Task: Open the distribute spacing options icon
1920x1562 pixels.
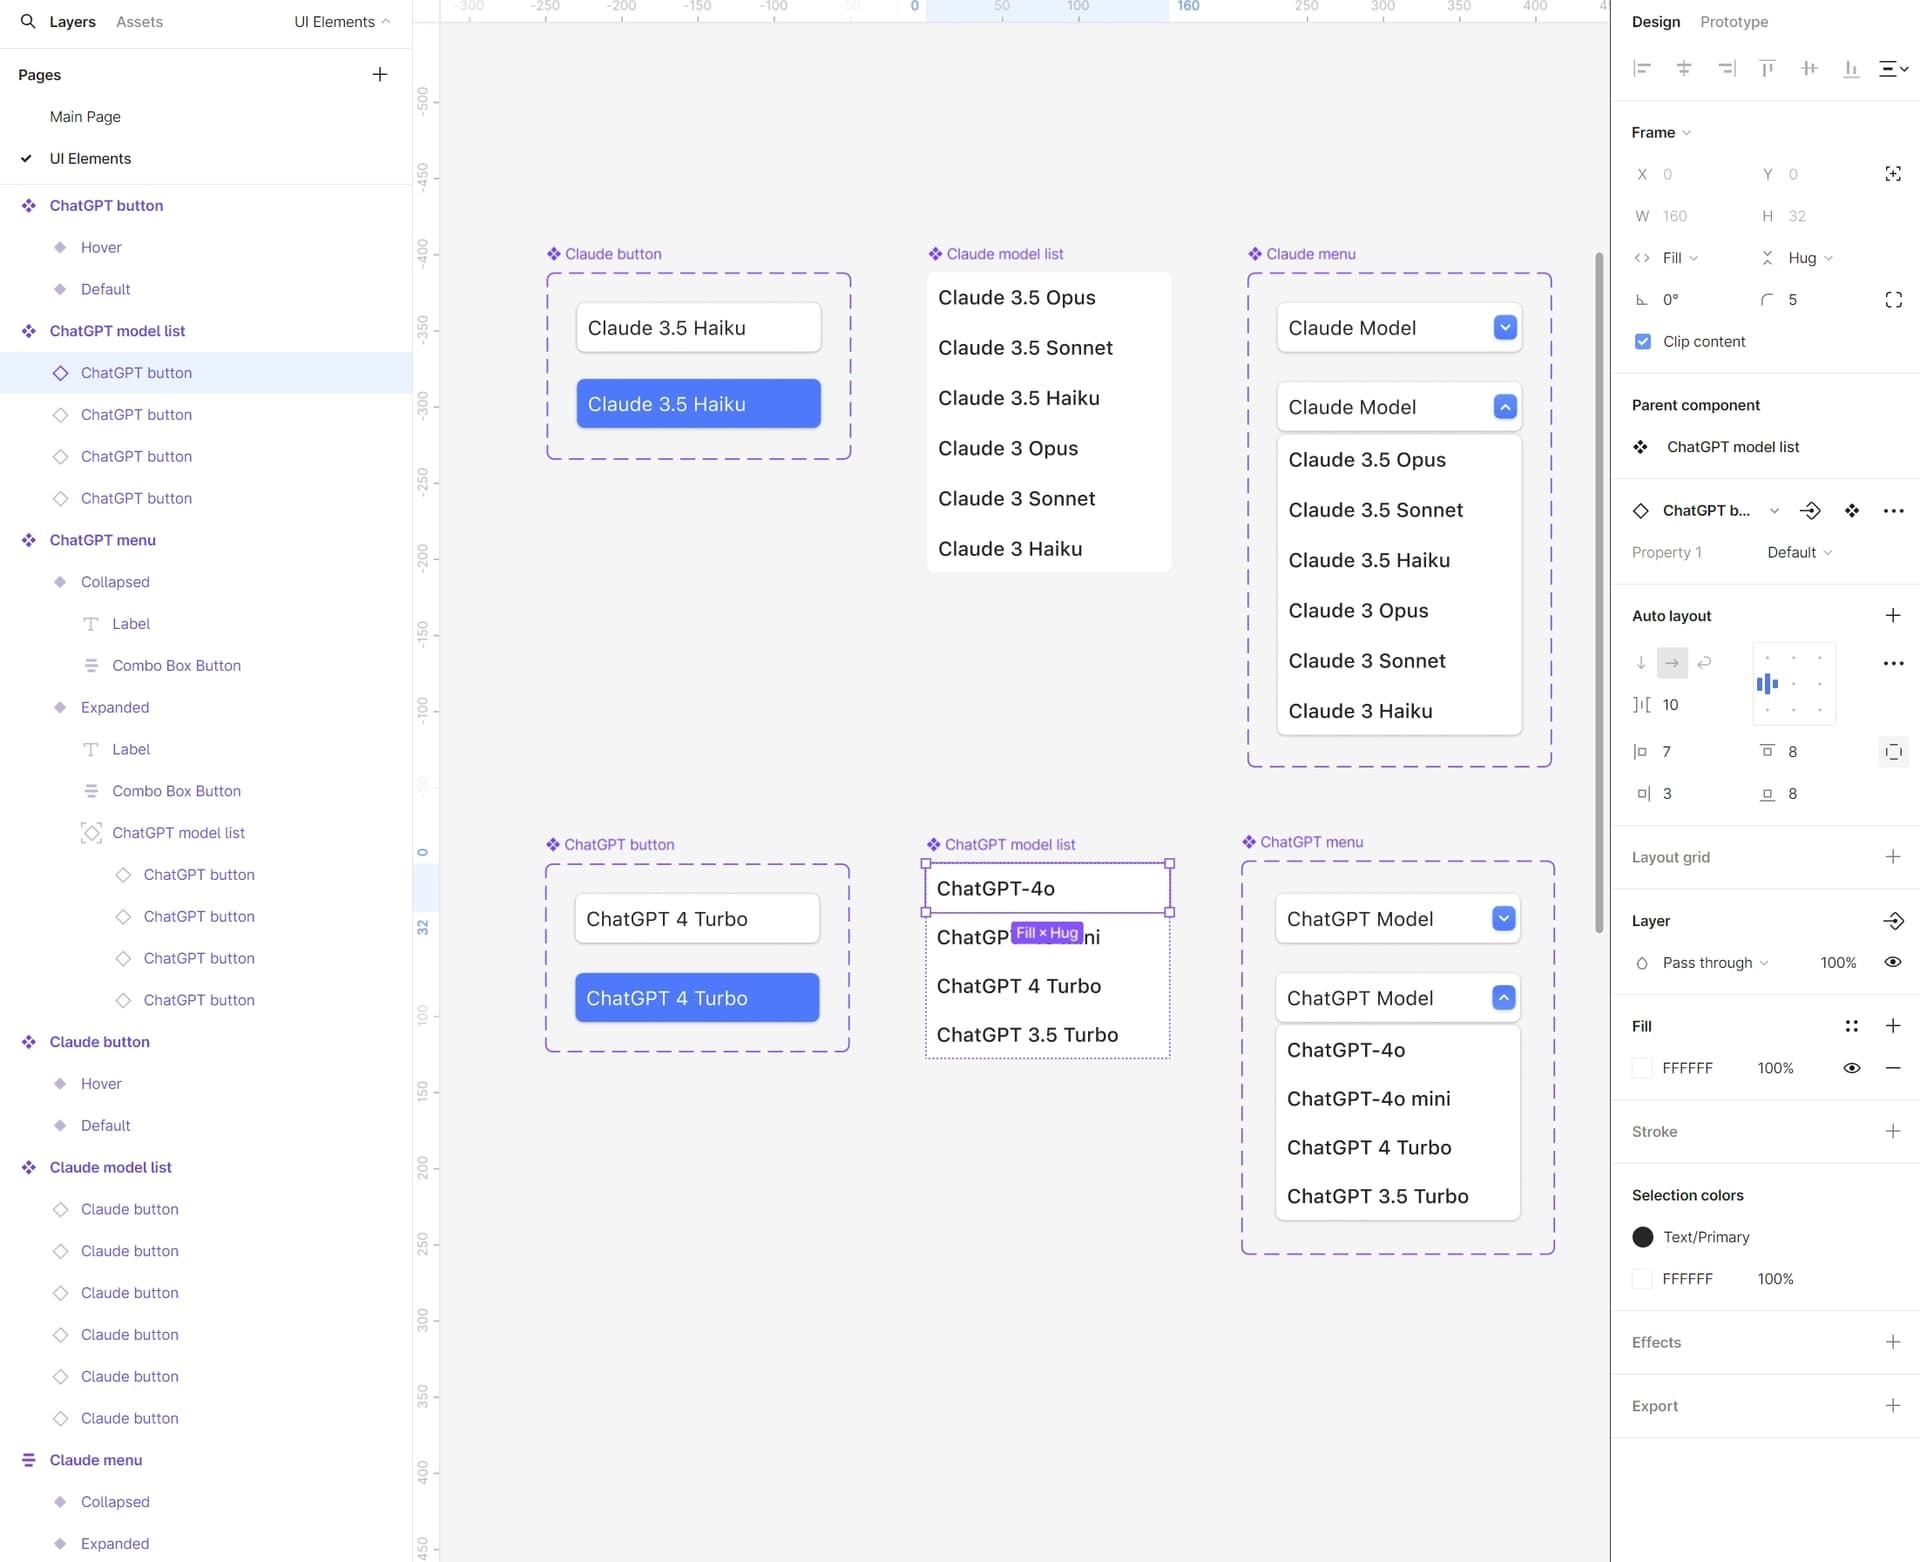Action: pos(1894,68)
